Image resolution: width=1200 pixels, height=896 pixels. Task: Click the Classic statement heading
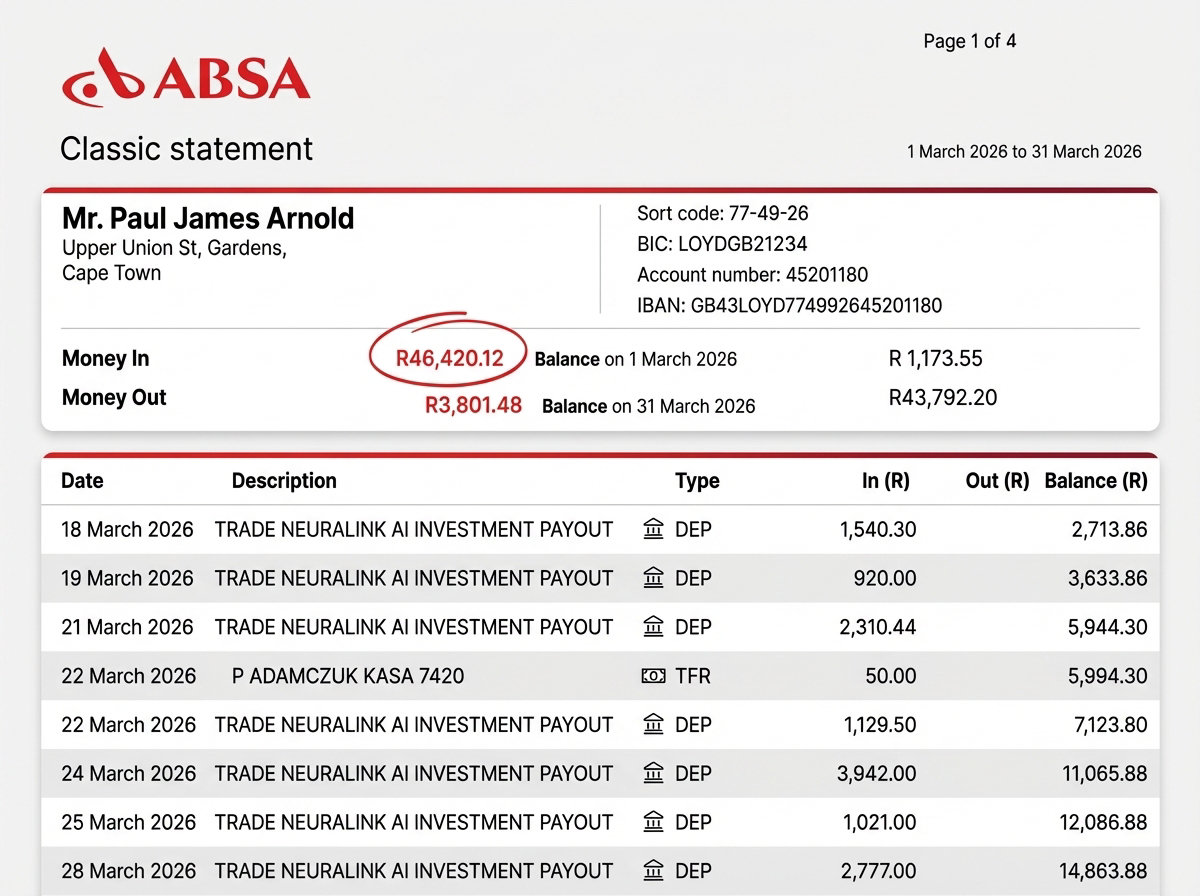coord(186,149)
